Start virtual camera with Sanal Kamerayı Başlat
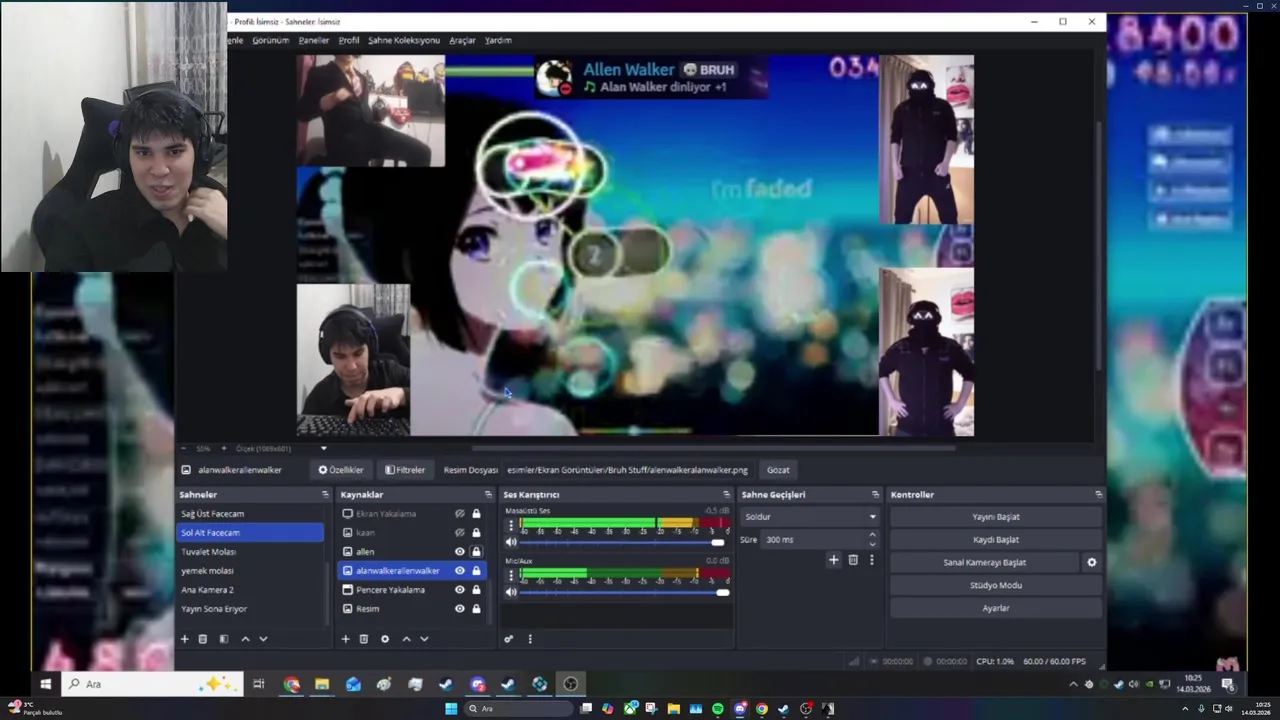 click(x=985, y=562)
